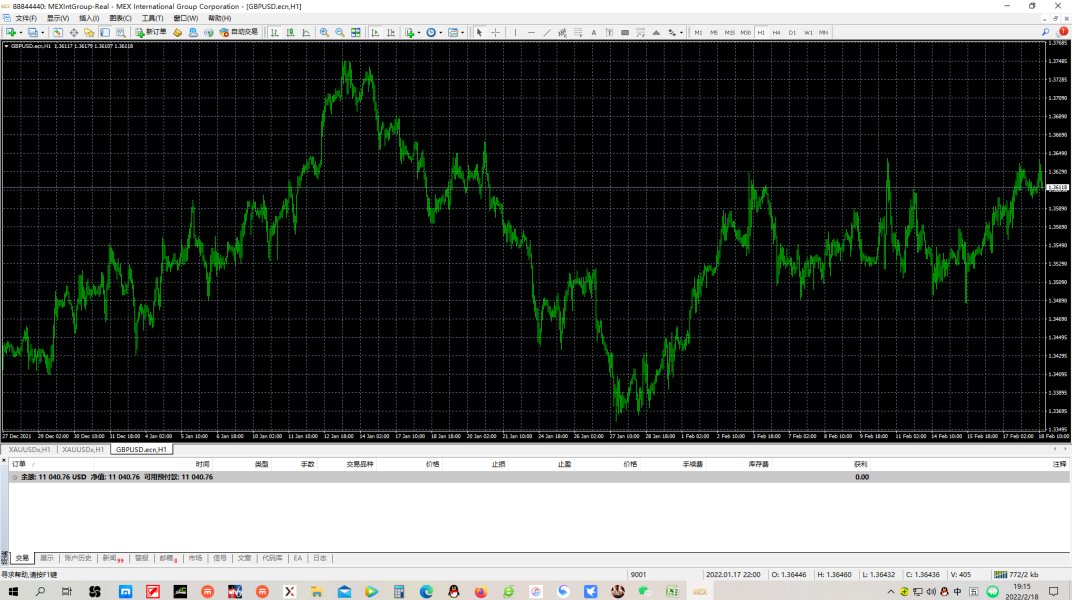Click the tile windows grid icon
Screen dimensions: 1072x600
pos(356,32)
